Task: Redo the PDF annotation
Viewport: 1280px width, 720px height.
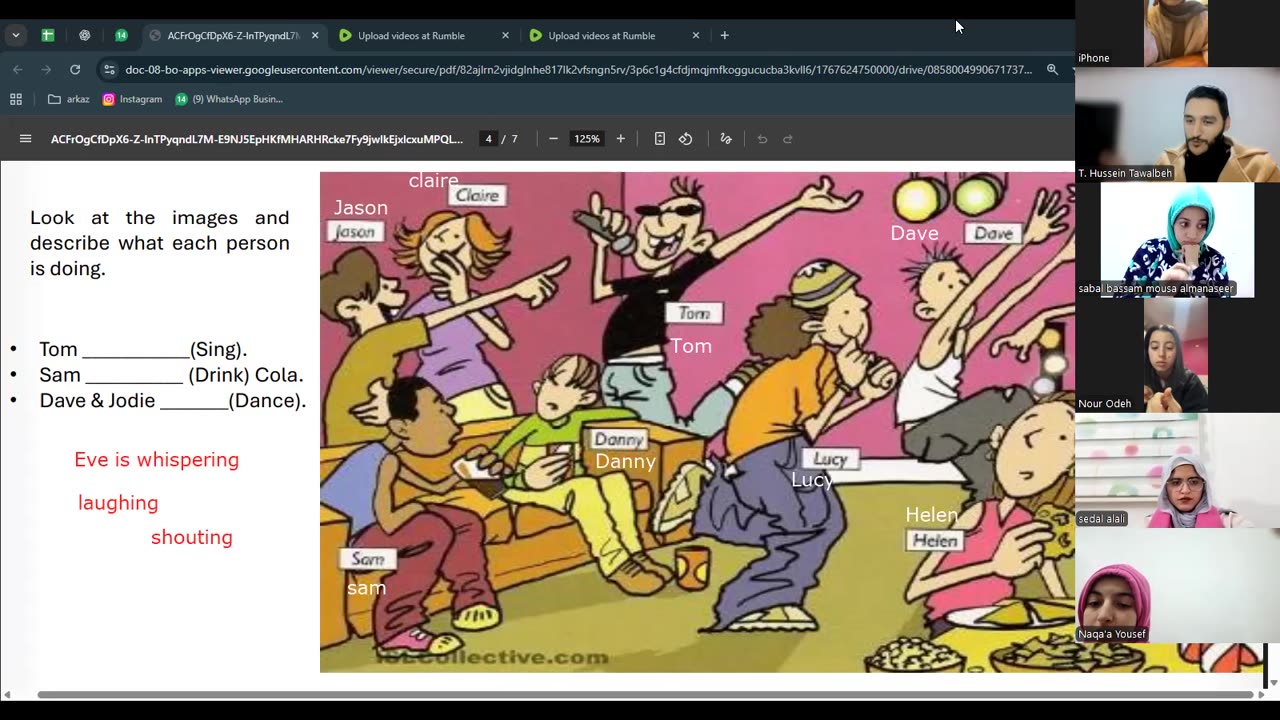Action: tap(788, 139)
